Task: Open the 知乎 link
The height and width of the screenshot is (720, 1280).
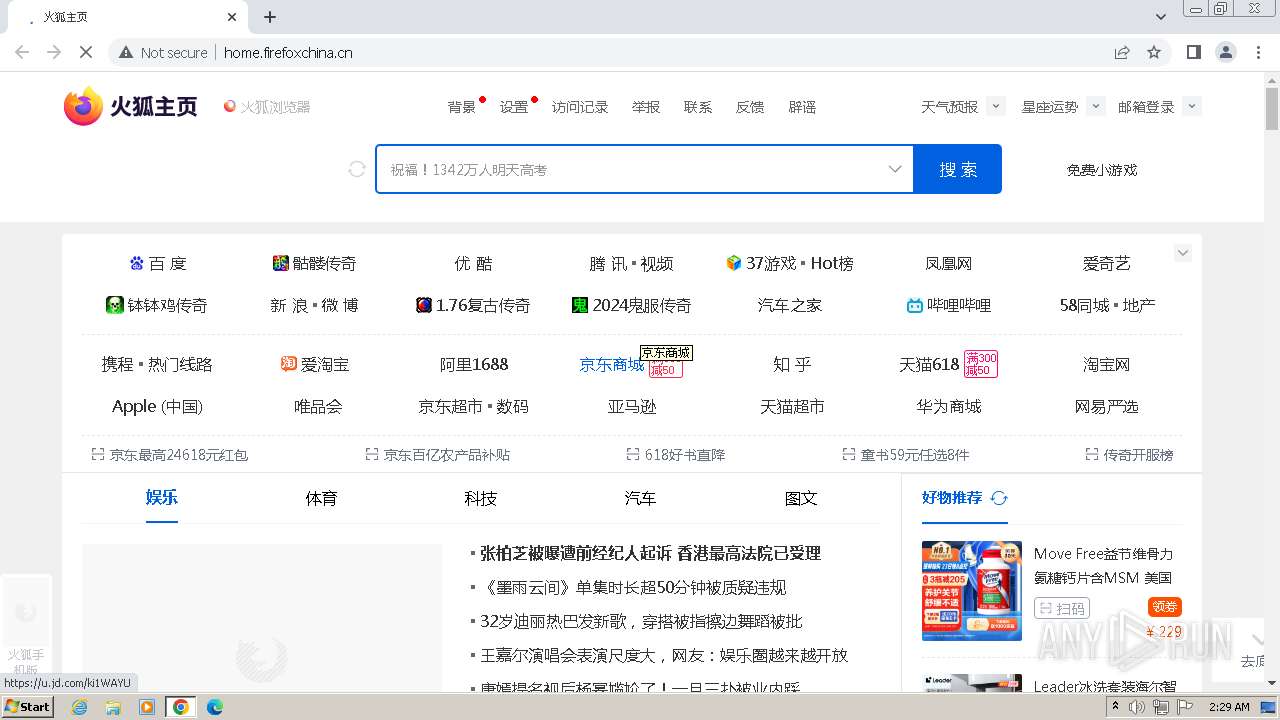Action: click(x=792, y=365)
